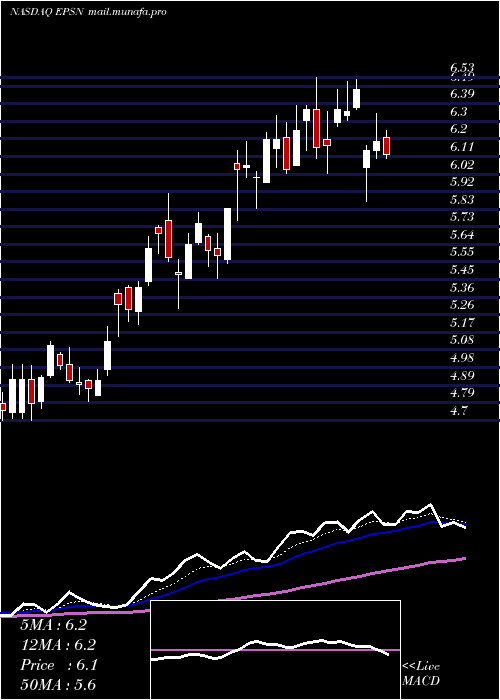The width and height of the screenshot is (500, 700).
Task: Click the 5.73 price axis label
Action: click(x=462, y=217)
